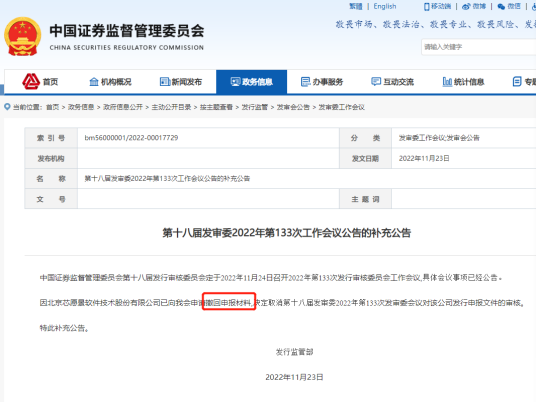The width and height of the screenshot is (536, 402).
Task: Open the 微博 Weibo icon
Action: point(466,6)
